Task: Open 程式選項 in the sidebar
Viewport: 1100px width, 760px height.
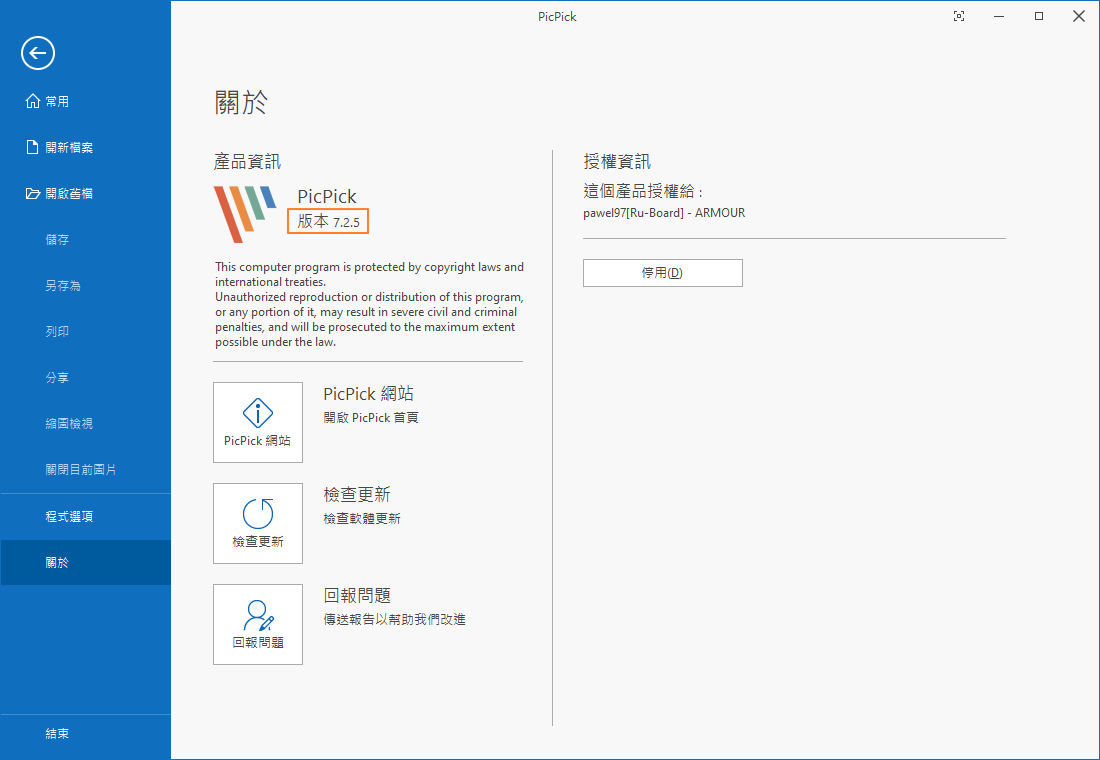Action: [86, 516]
